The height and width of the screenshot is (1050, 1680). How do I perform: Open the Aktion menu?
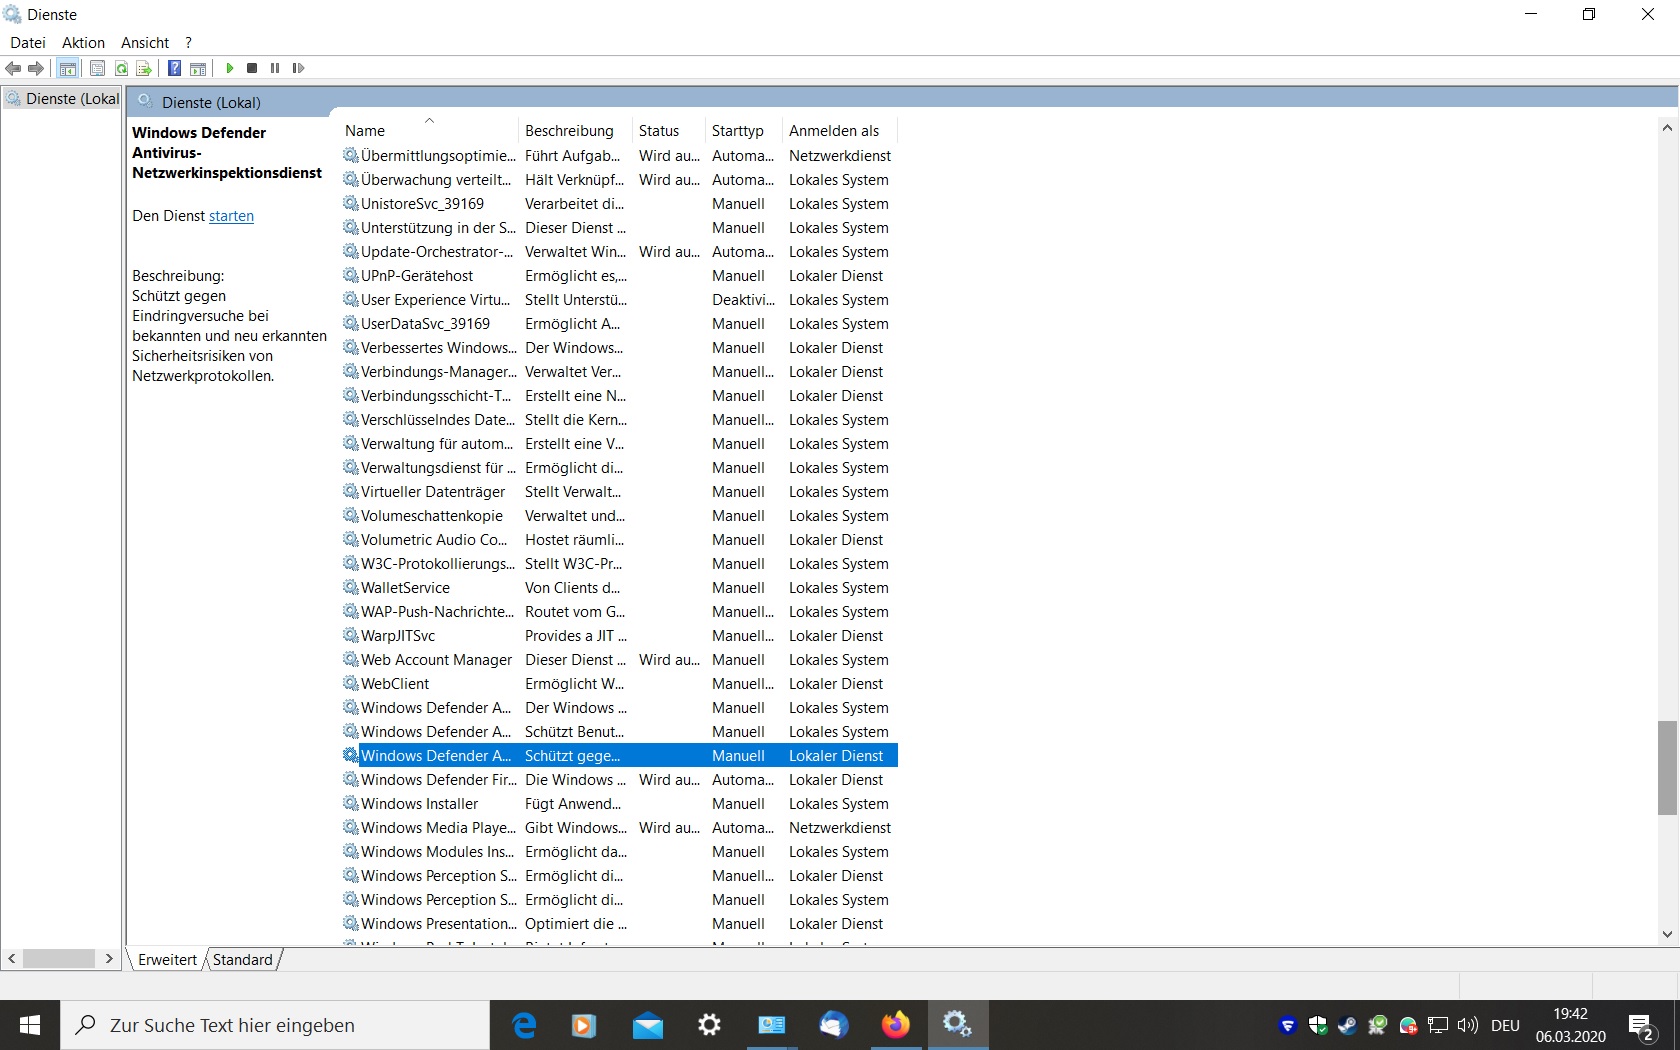click(83, 43)
